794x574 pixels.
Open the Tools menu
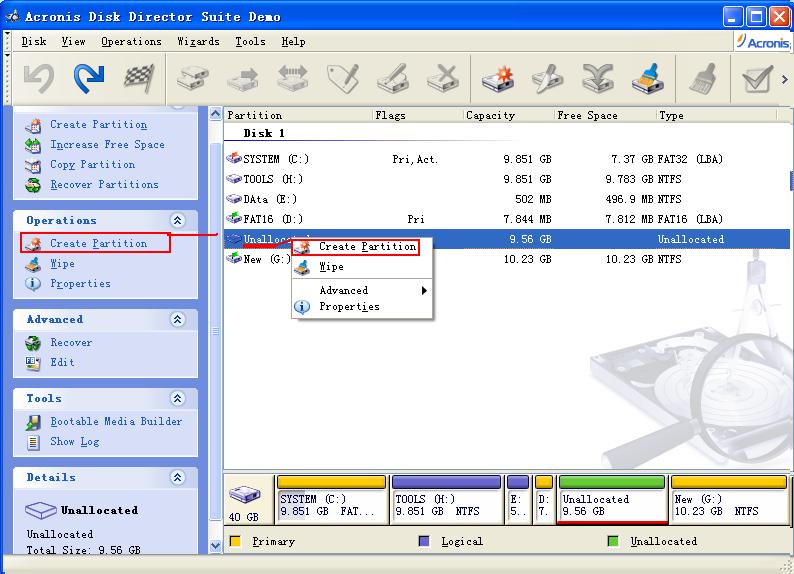250,42
